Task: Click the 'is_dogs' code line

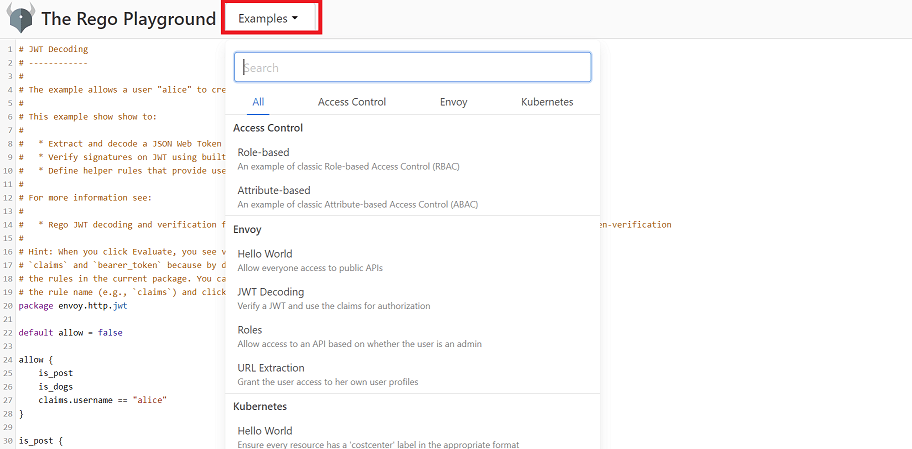Action: click(x=56, y=386)
